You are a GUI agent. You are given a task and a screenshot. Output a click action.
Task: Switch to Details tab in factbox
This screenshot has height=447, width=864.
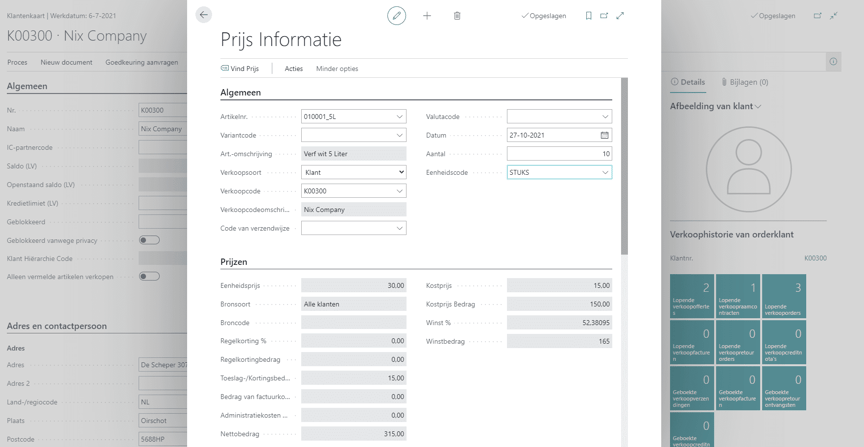[688, 82]
